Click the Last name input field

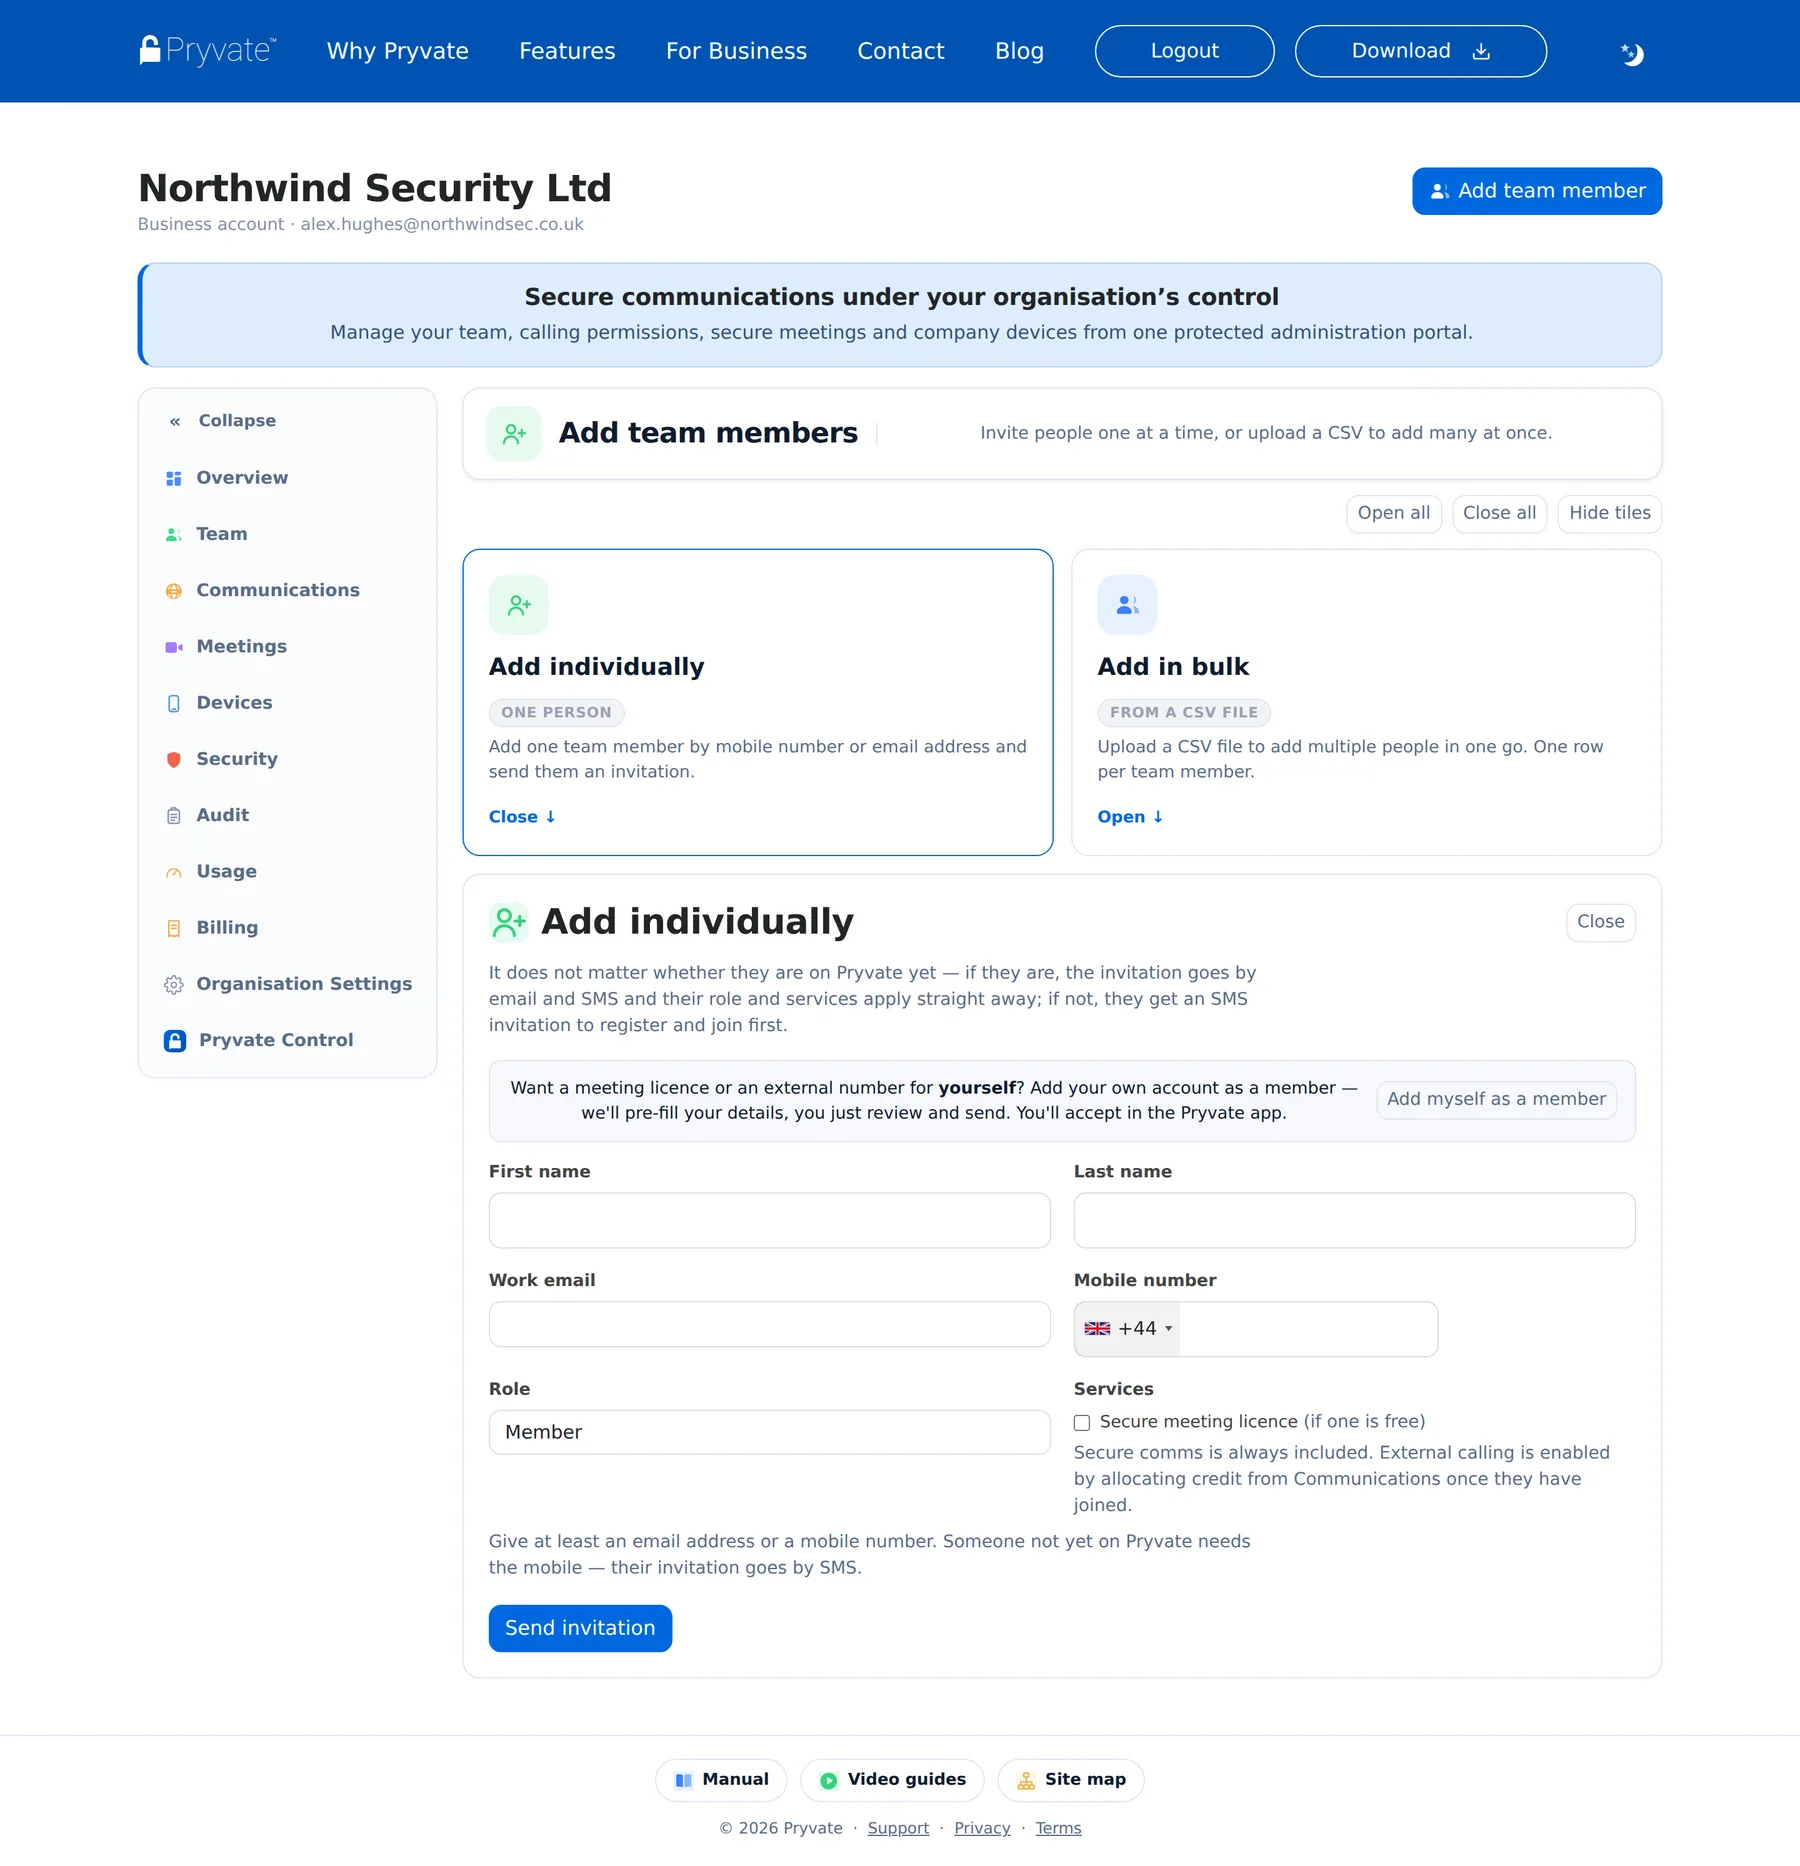pos(1354,1220)
